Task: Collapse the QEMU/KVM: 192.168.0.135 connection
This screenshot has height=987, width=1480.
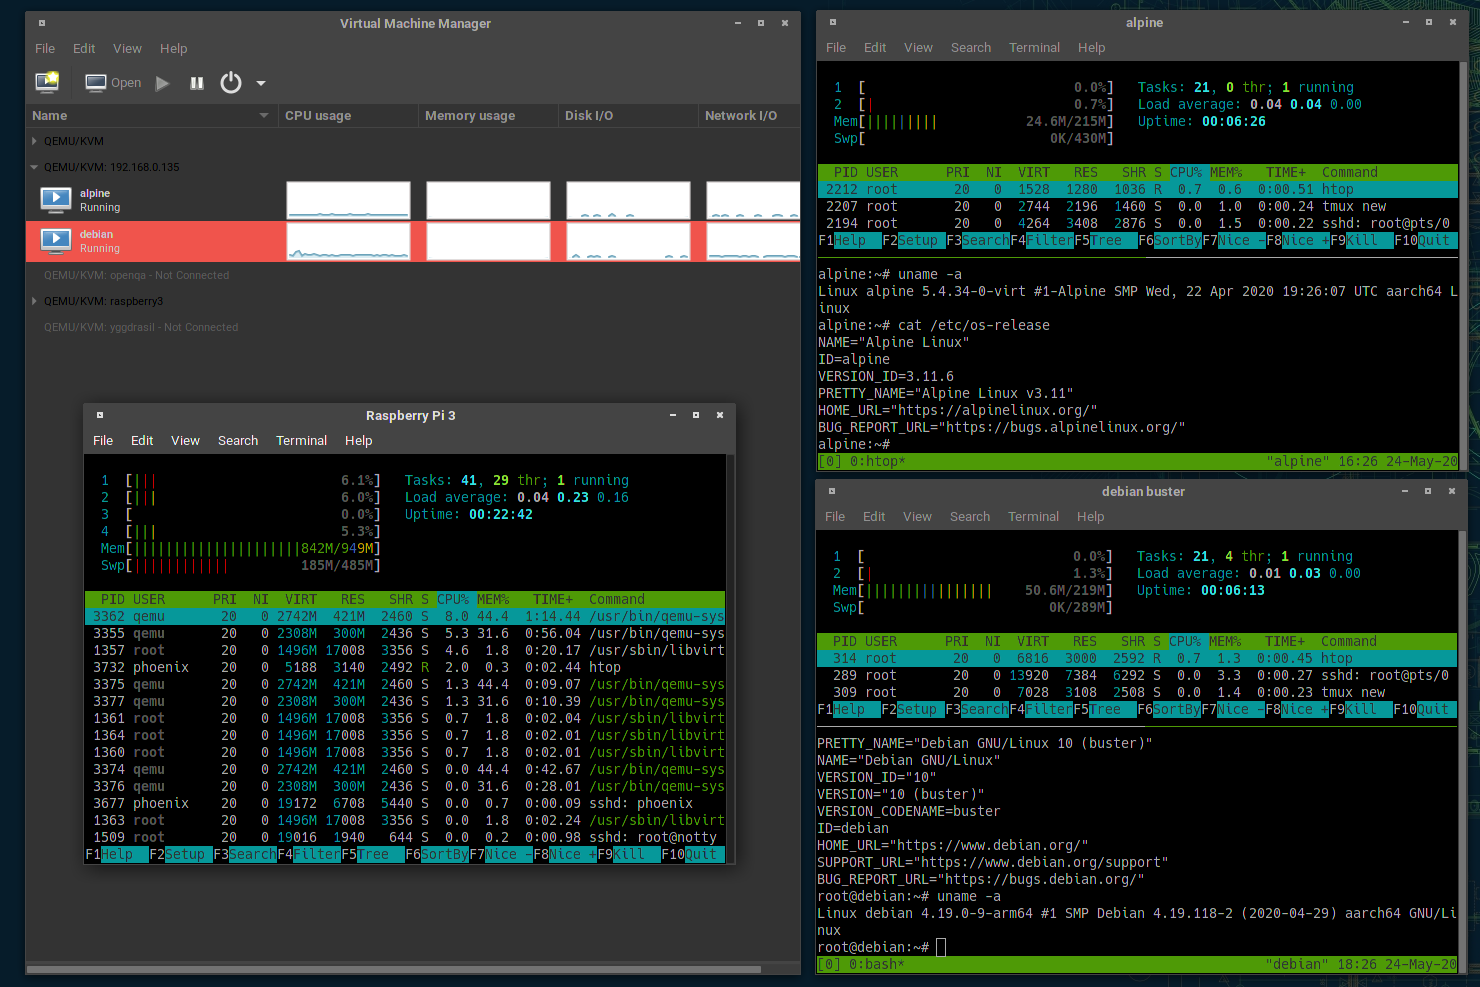Action: pyautogui.click(x=35, y=167)
